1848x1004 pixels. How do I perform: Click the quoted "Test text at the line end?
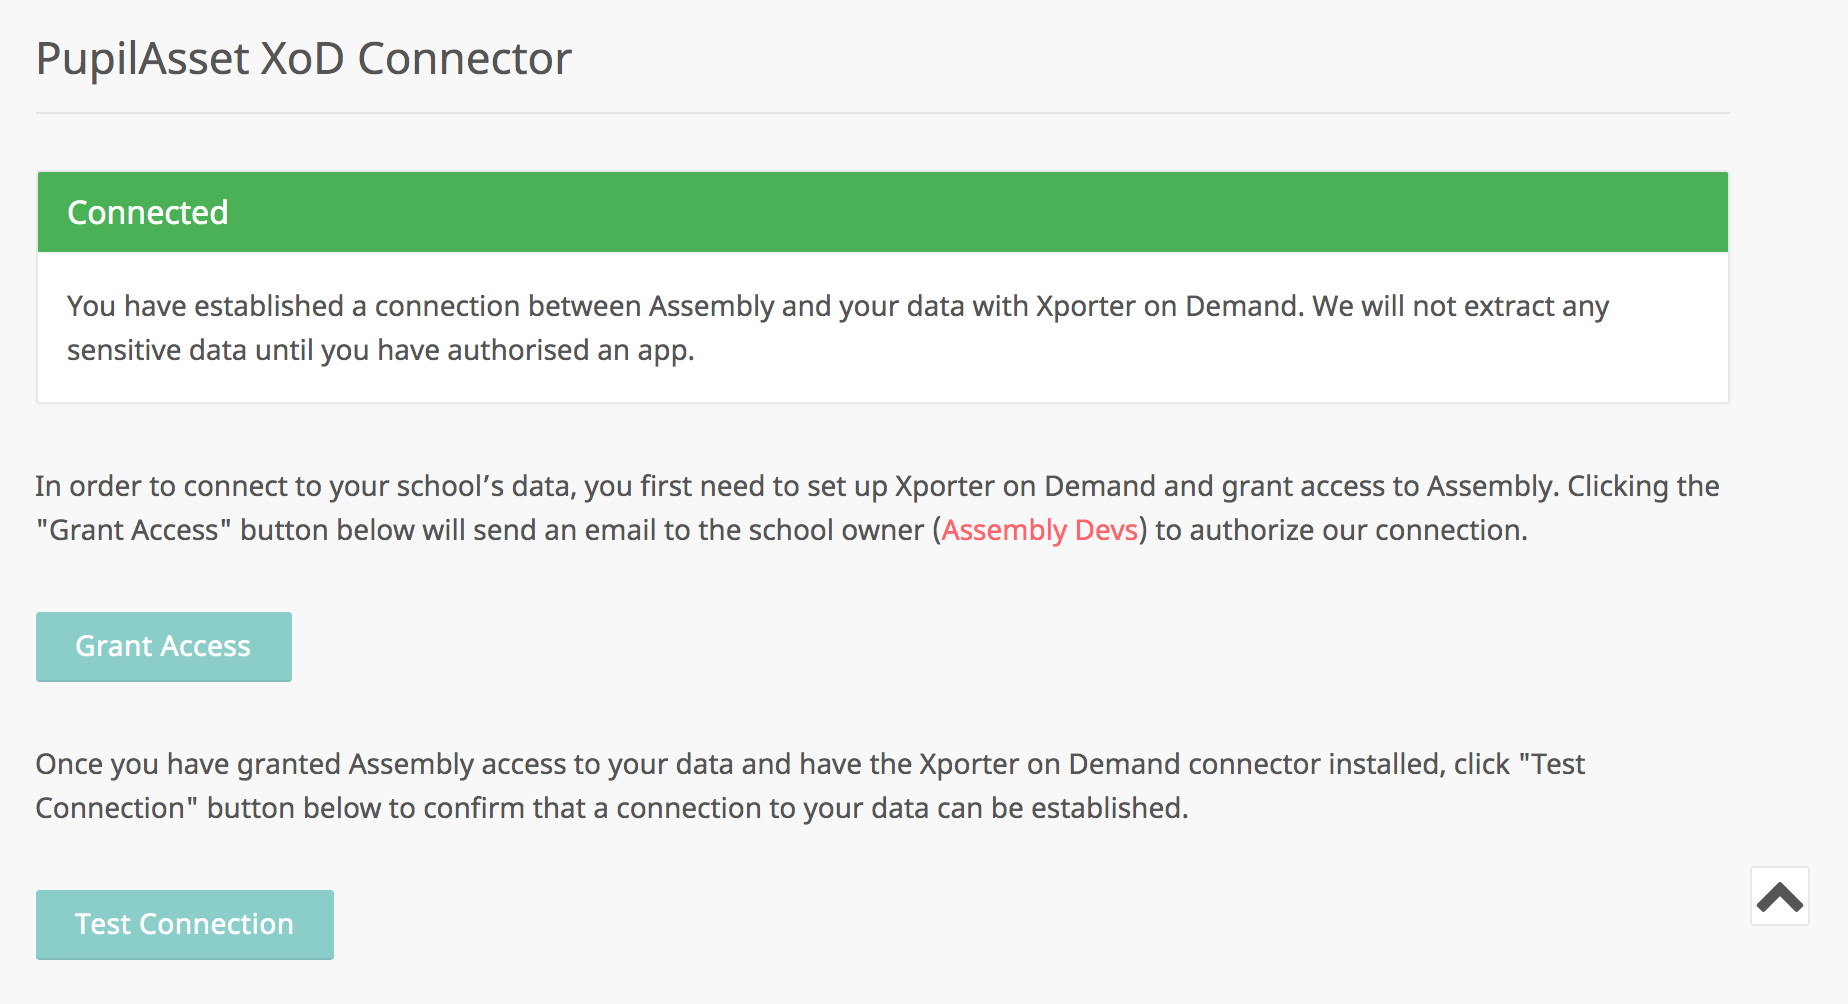pos(1552,764)
